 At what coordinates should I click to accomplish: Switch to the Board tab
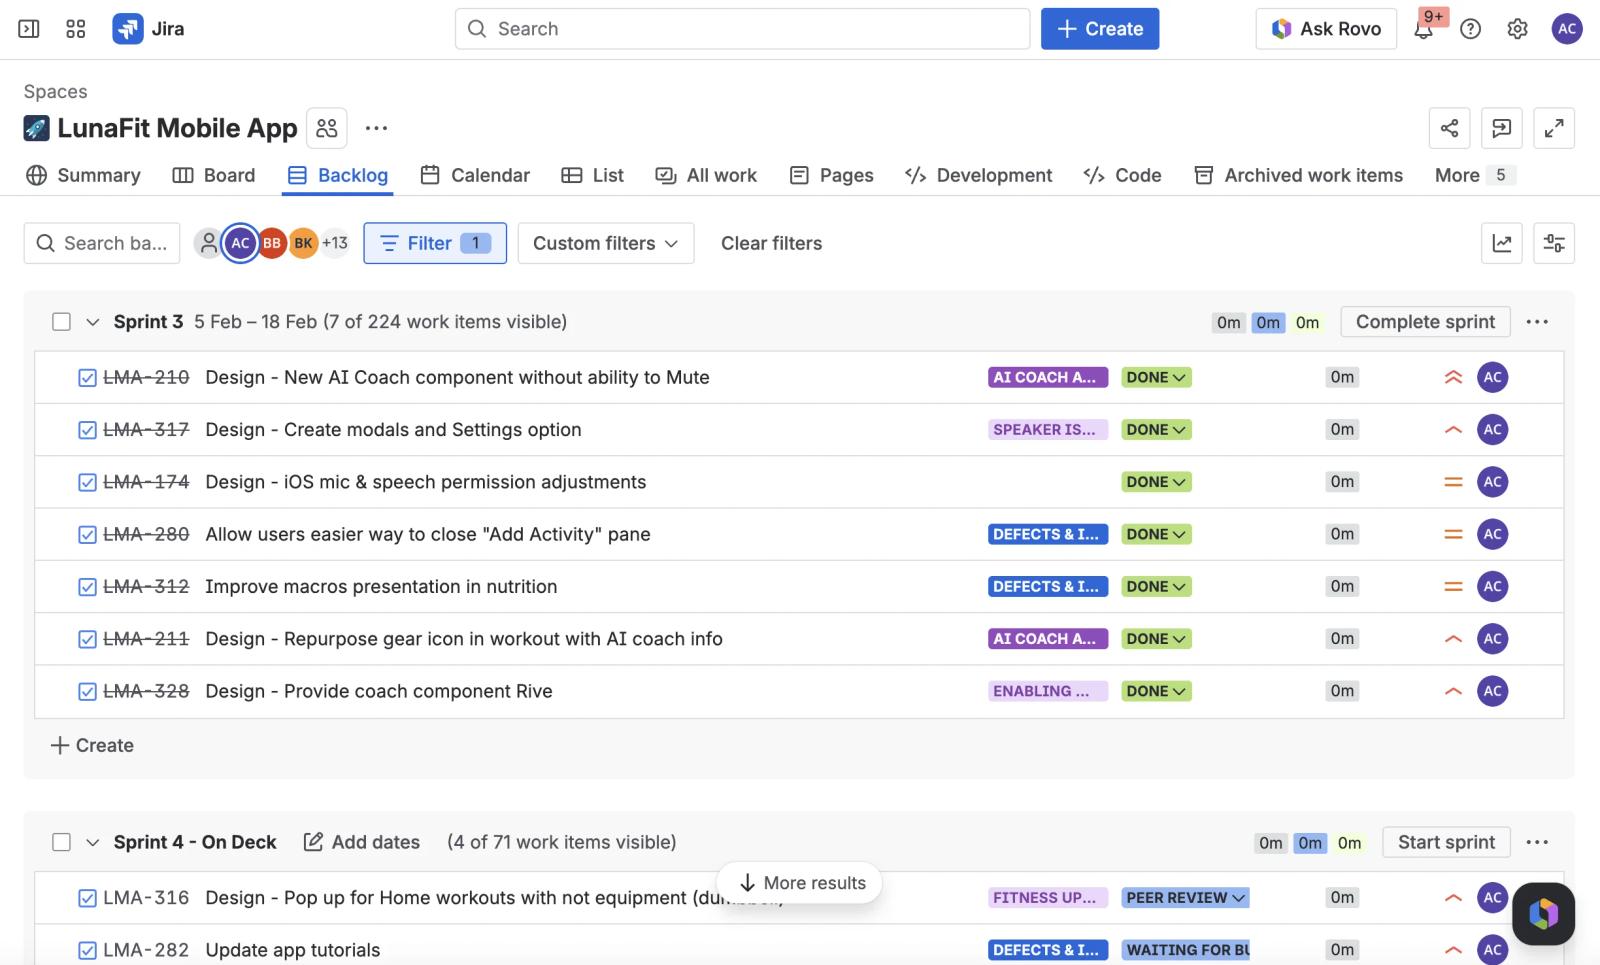tap(214, 175)
